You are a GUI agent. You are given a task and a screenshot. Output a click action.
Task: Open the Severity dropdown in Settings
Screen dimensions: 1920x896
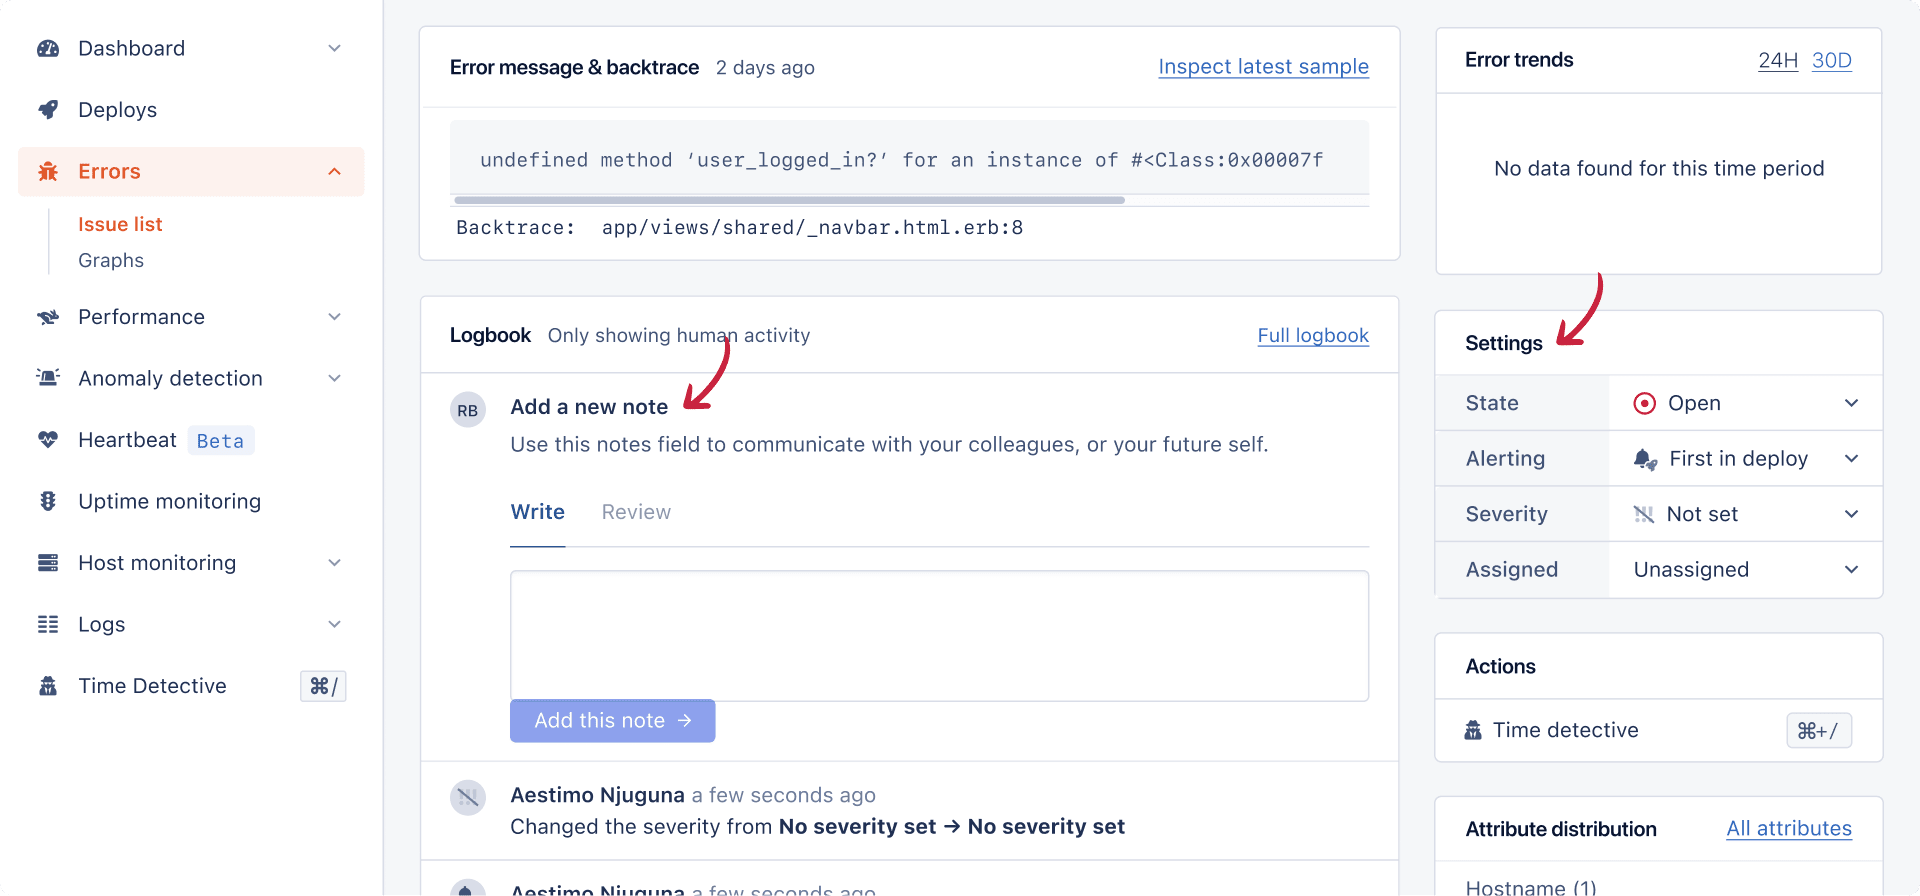pyautogui.click(x=1852, y=513)
